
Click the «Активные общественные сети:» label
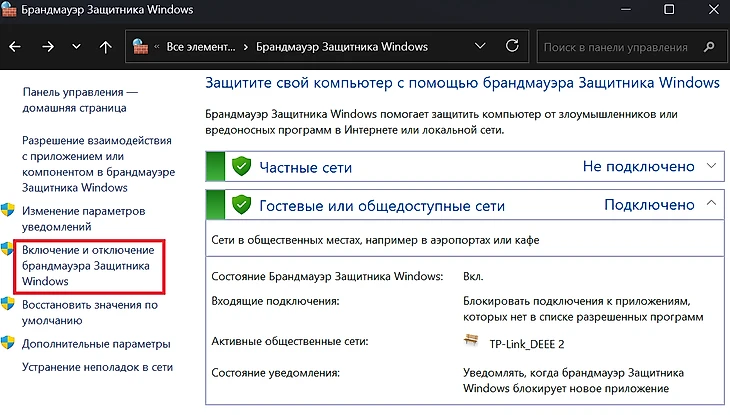[x=290, y=341]
